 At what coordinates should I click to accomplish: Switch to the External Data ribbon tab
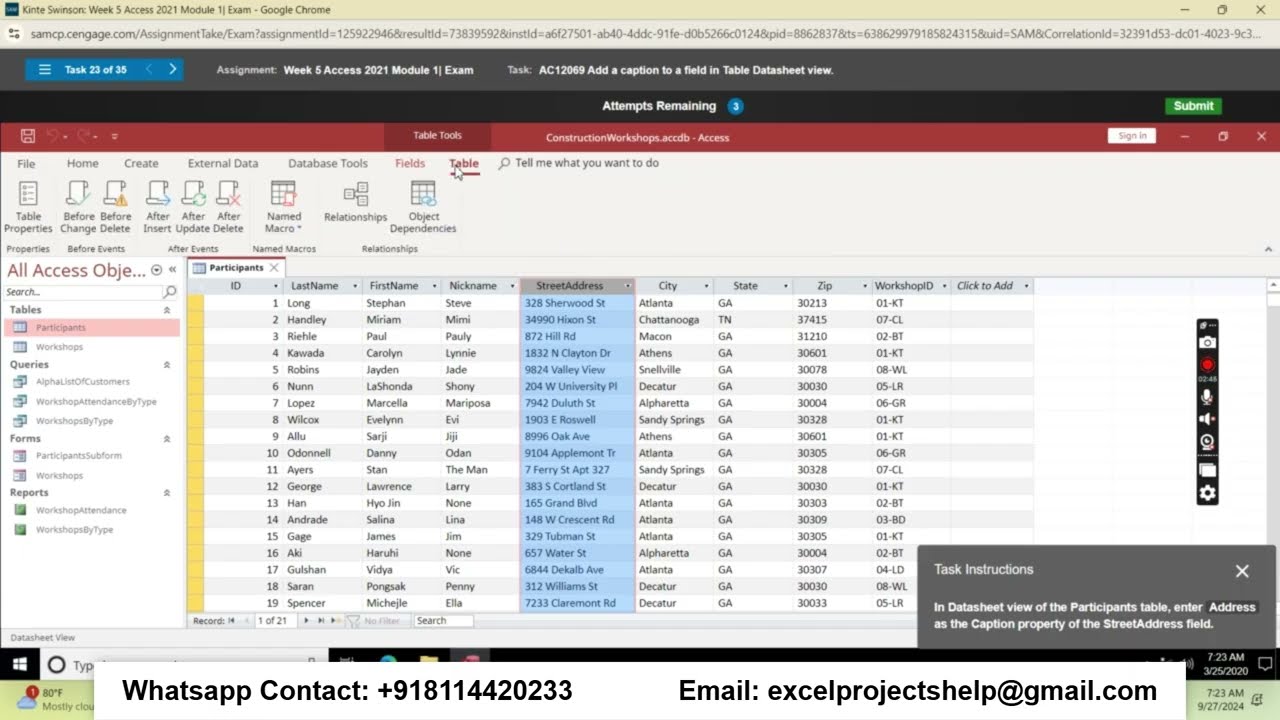[223, 163]
